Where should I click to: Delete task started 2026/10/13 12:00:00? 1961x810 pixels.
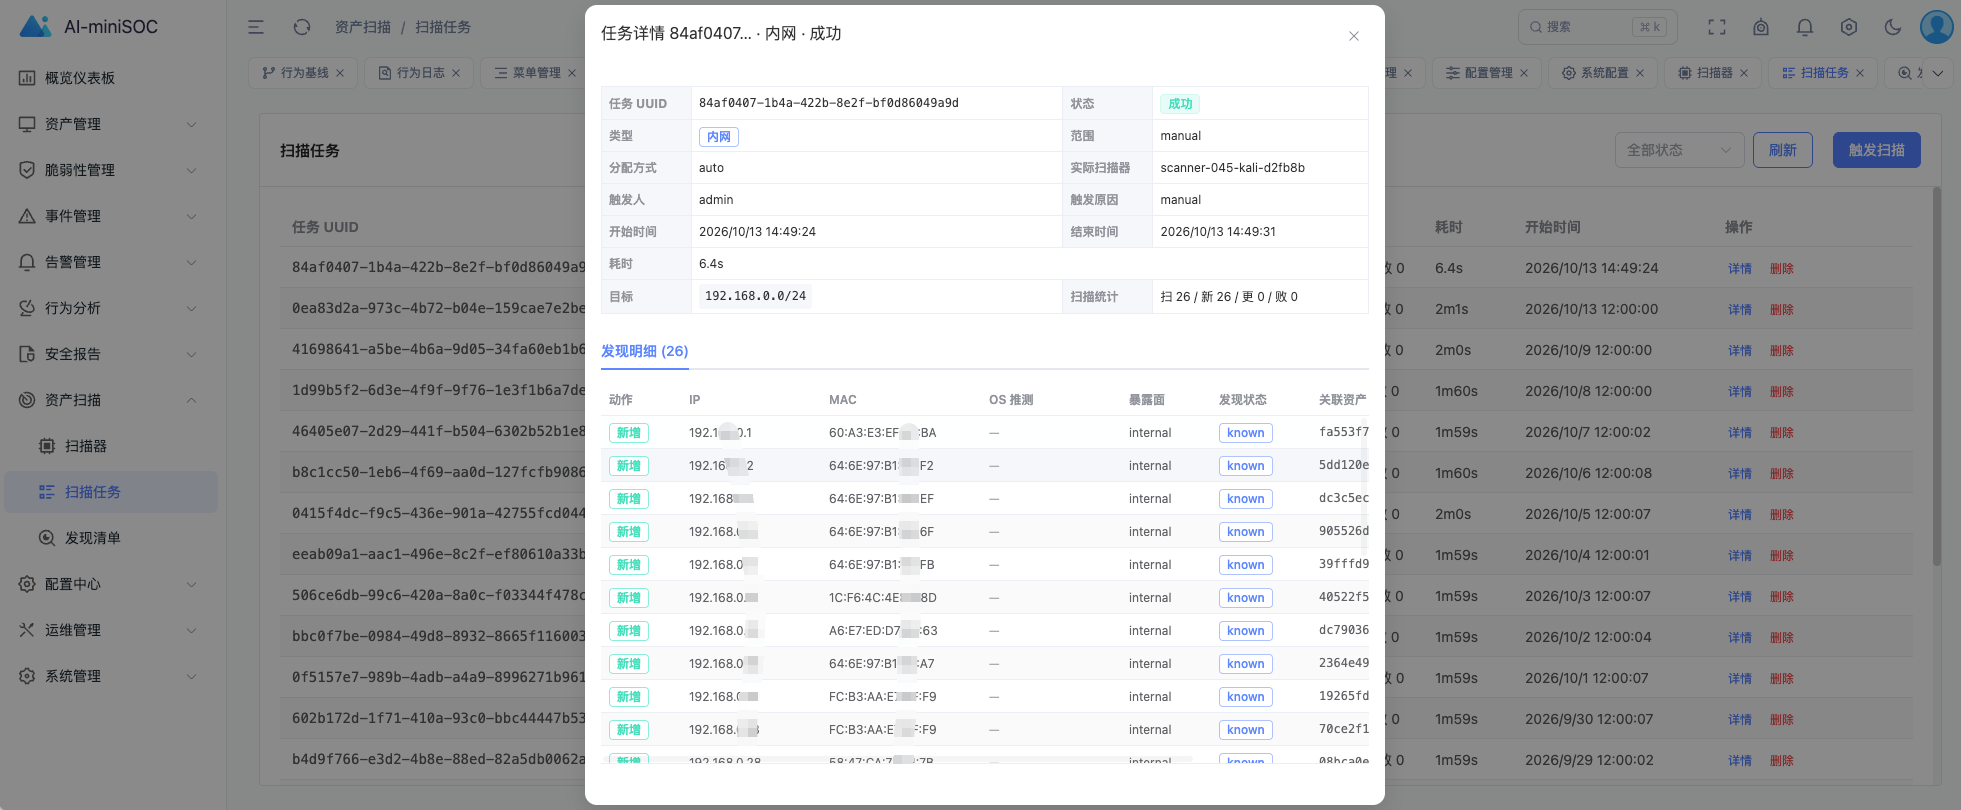pyautogui.click(x=1782, y=310)
